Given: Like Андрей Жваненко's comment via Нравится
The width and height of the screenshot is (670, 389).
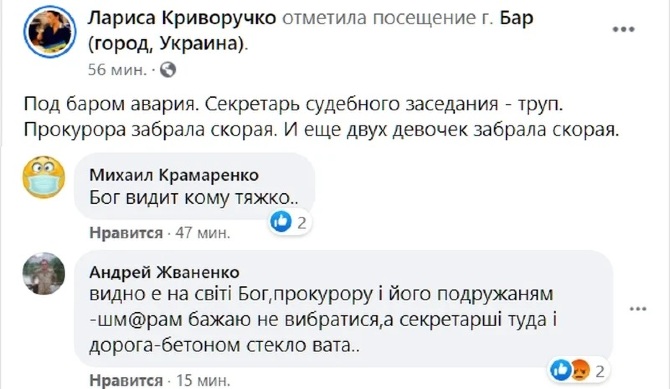Looking at the screenshot, I should point(126,380).
